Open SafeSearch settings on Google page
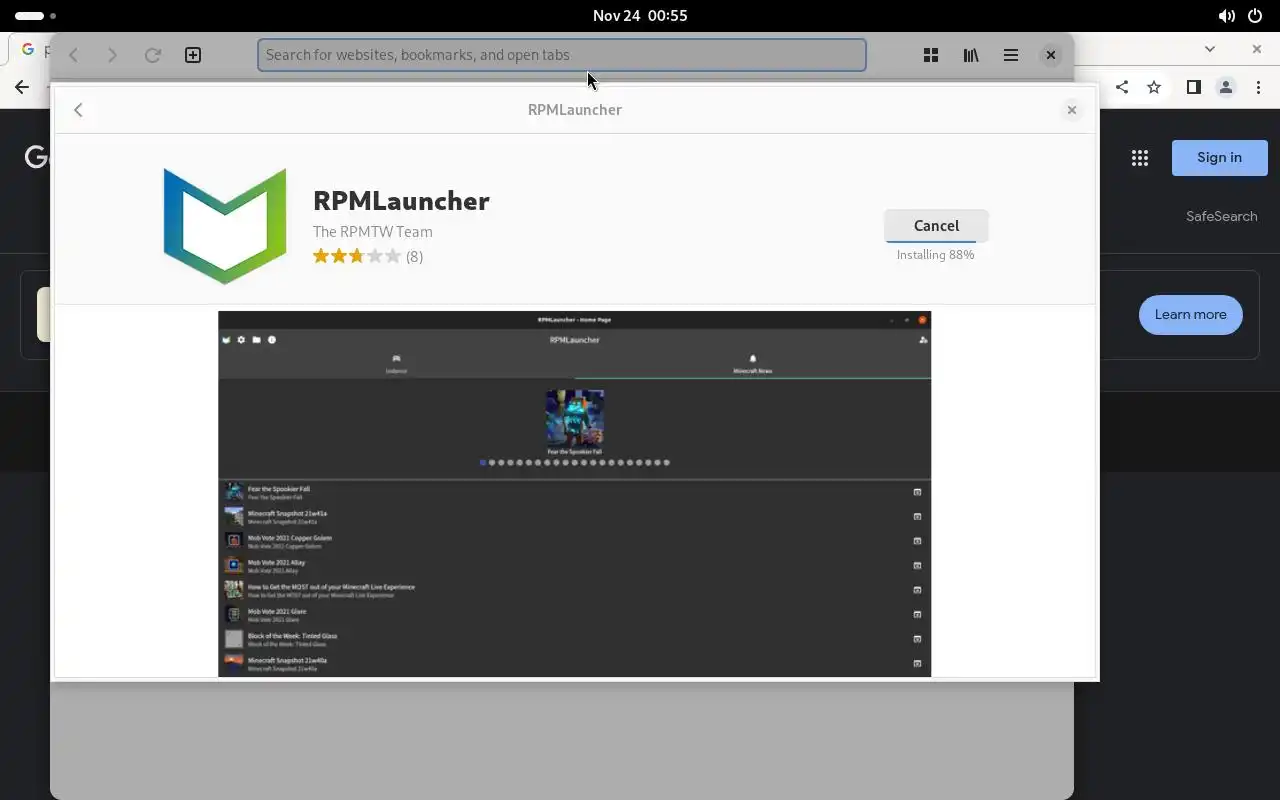 [1221, 216]
